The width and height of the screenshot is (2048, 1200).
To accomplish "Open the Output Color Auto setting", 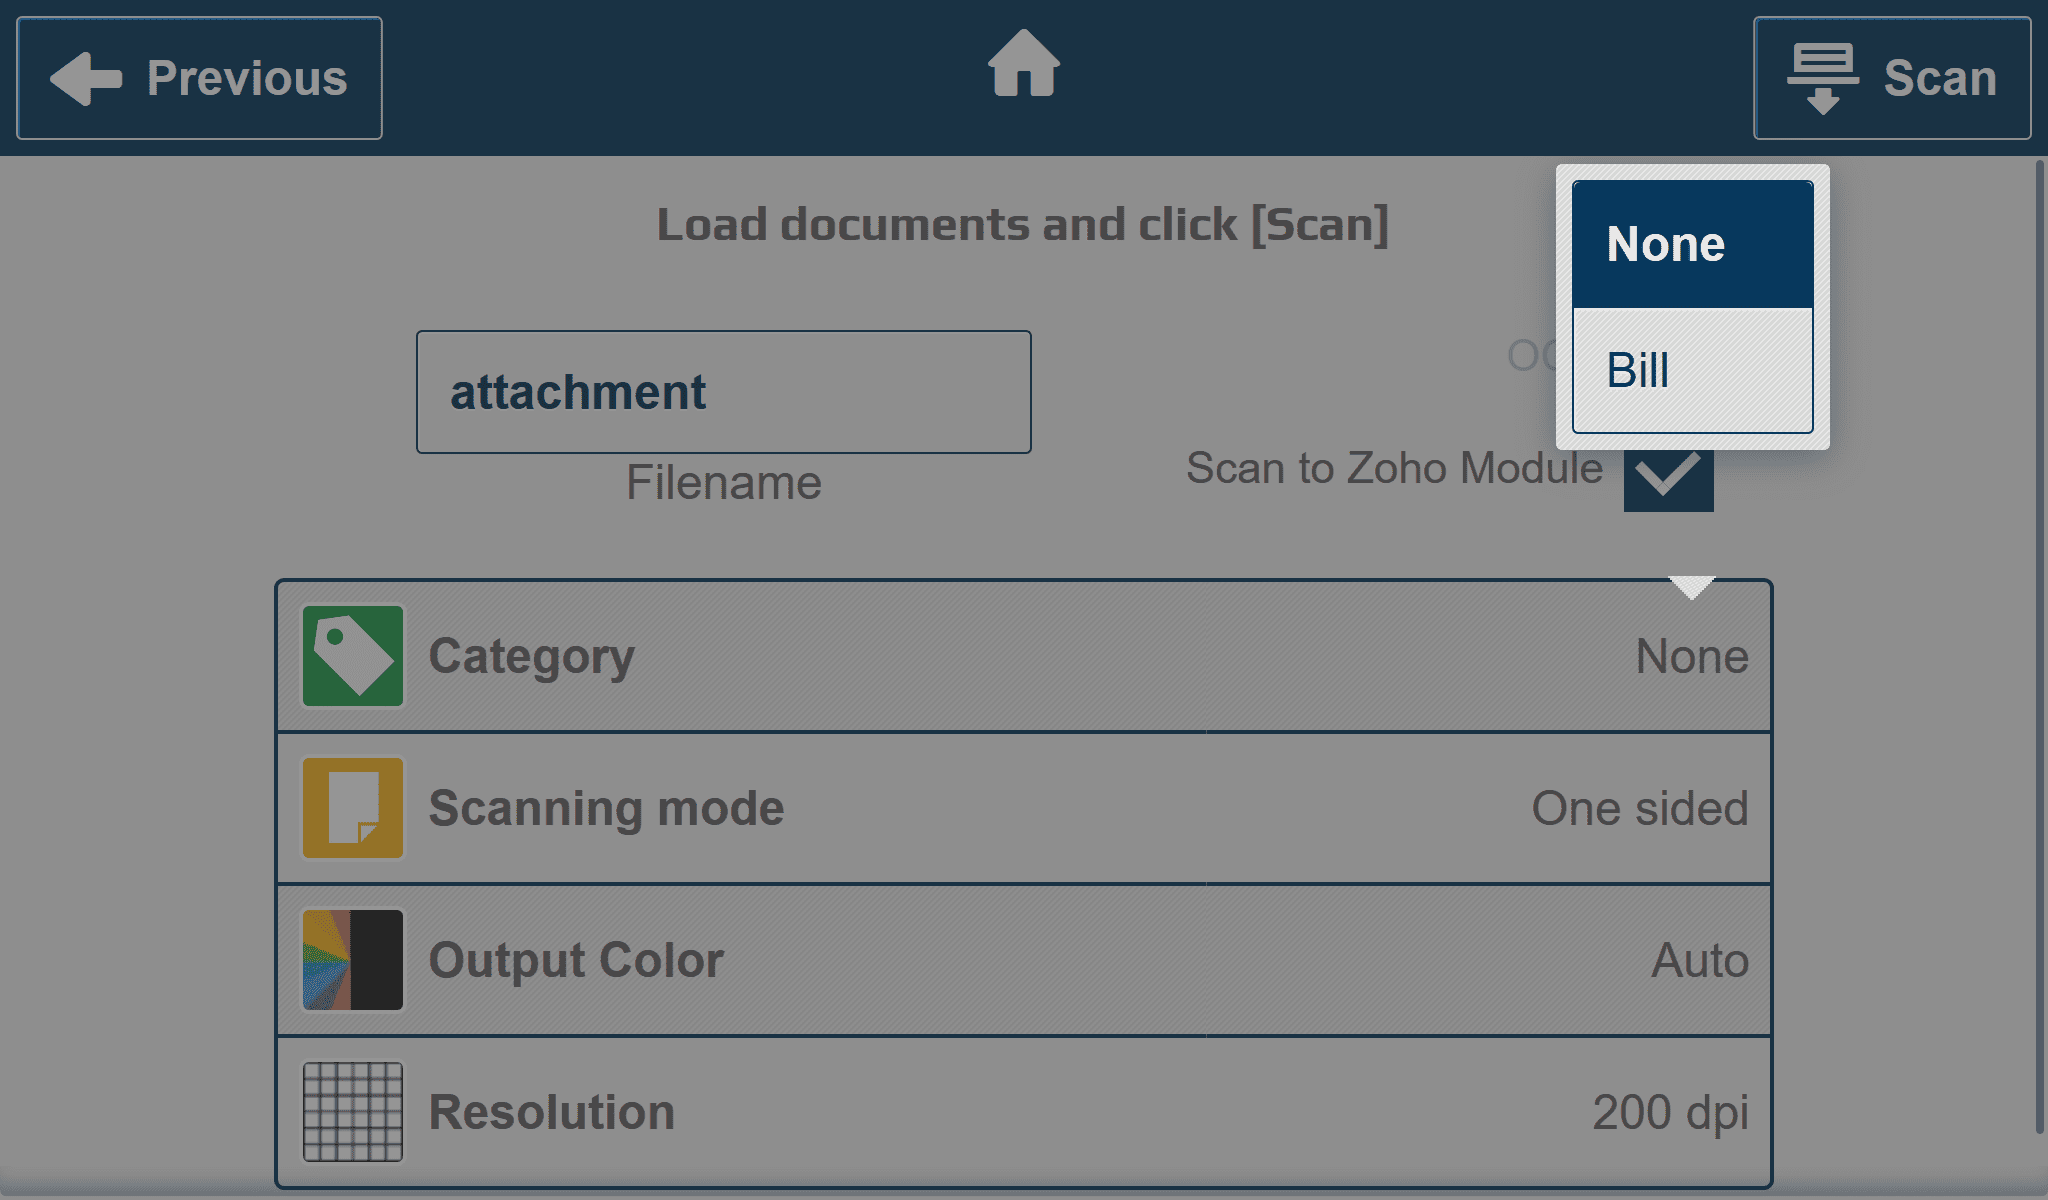I will coord(1700,960).
